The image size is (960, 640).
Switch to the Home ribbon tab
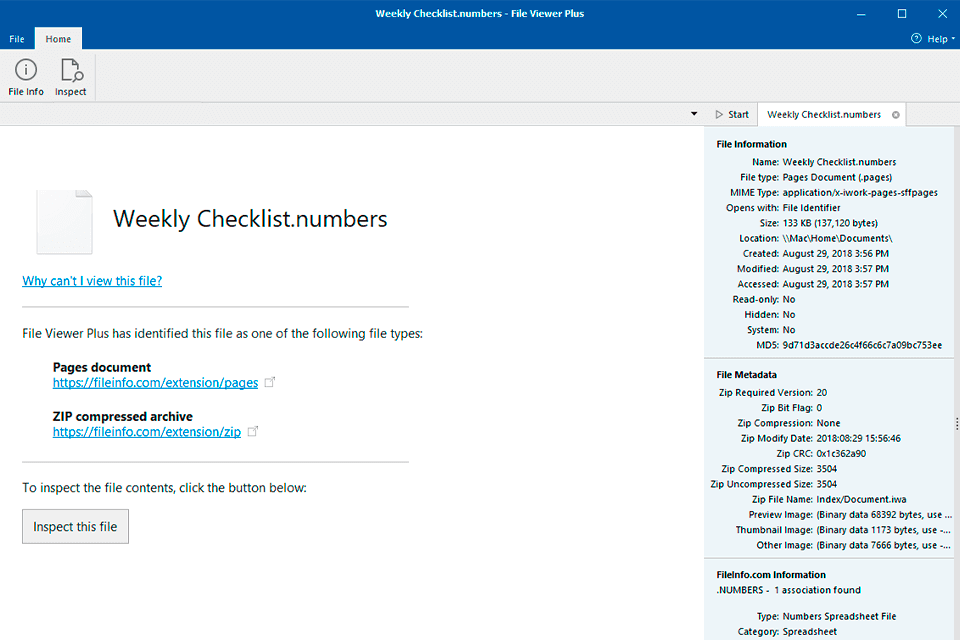tap(58, 39)
